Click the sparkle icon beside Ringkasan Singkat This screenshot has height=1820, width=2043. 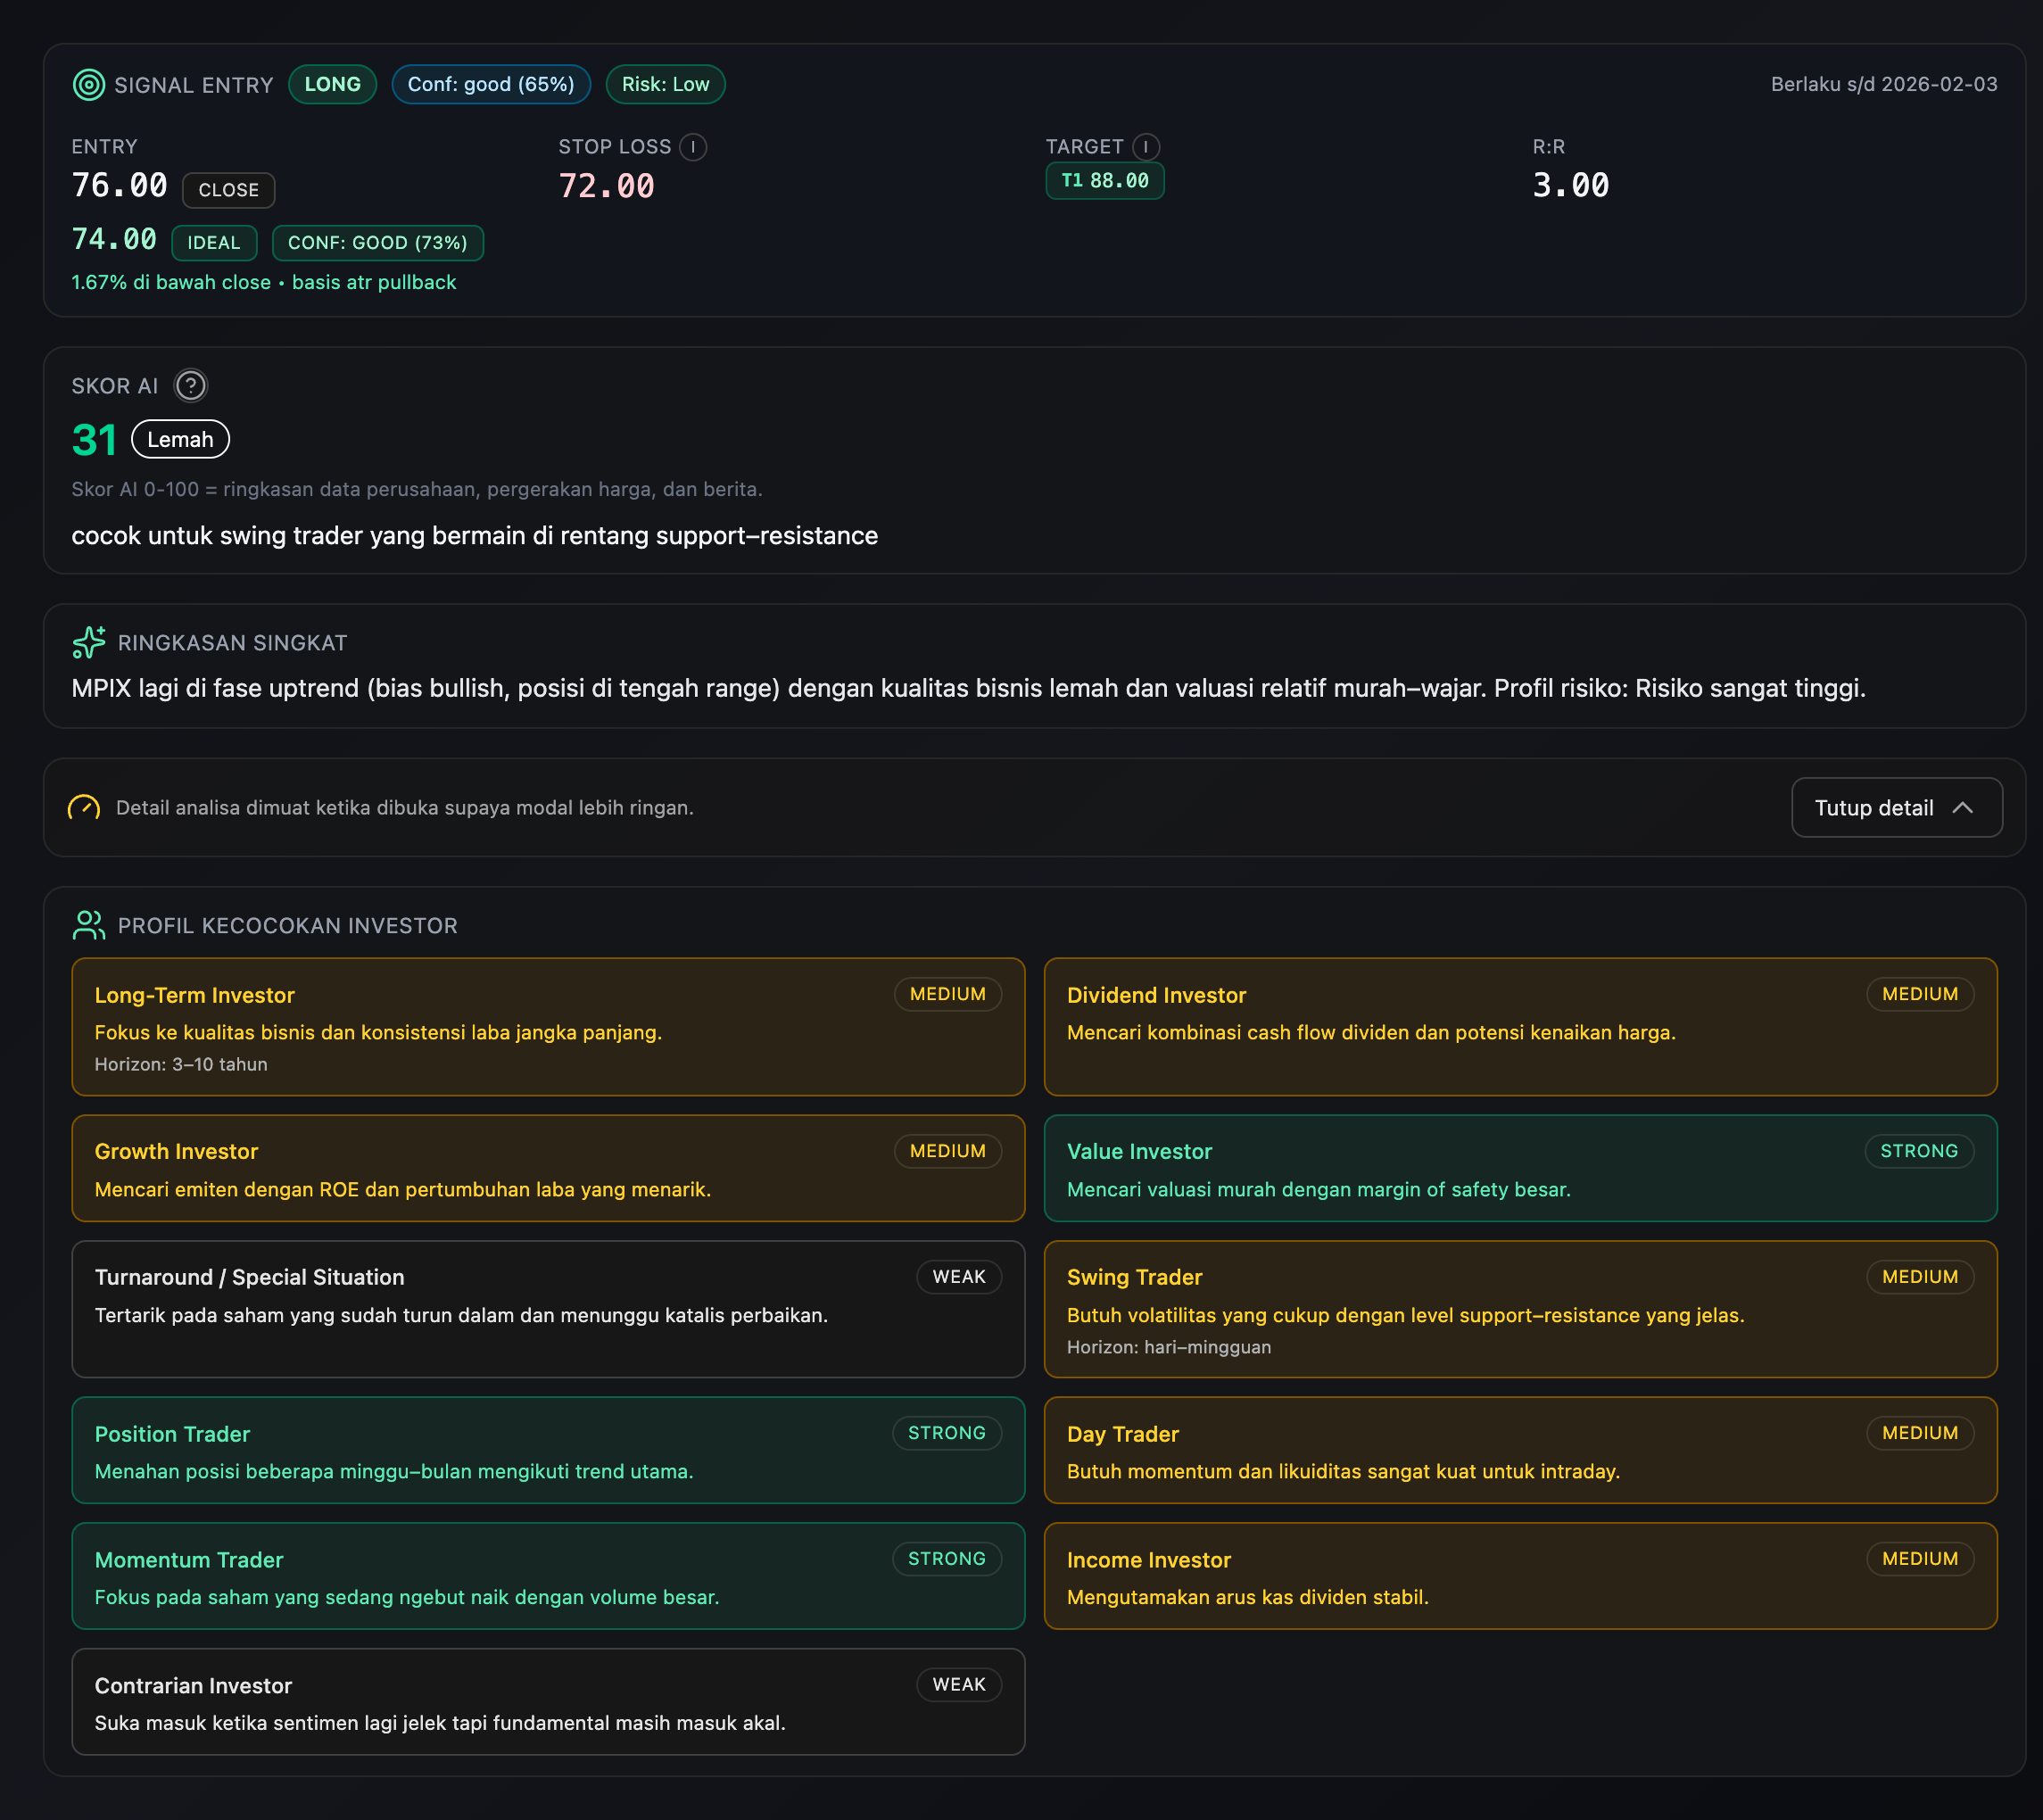(89, 642)
